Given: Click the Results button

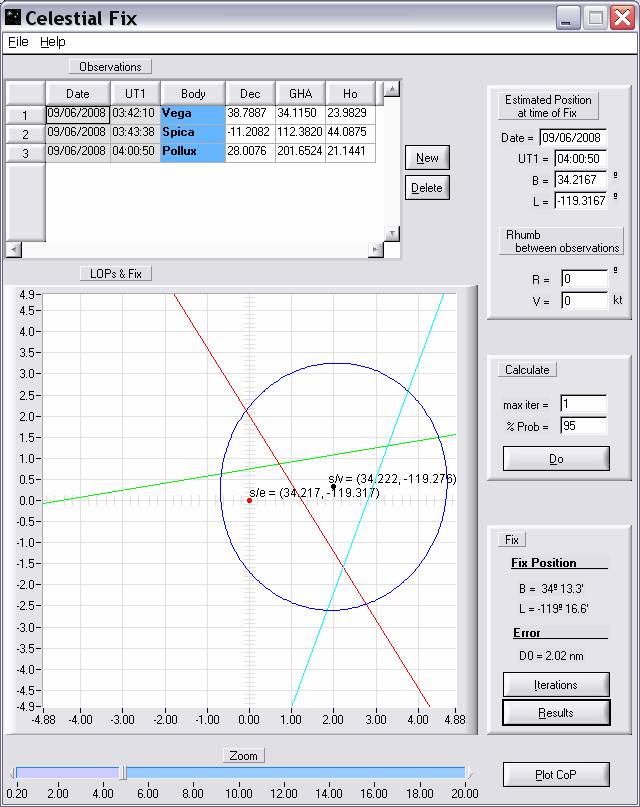Looking at the screenshot, I should tap(555, 712).
